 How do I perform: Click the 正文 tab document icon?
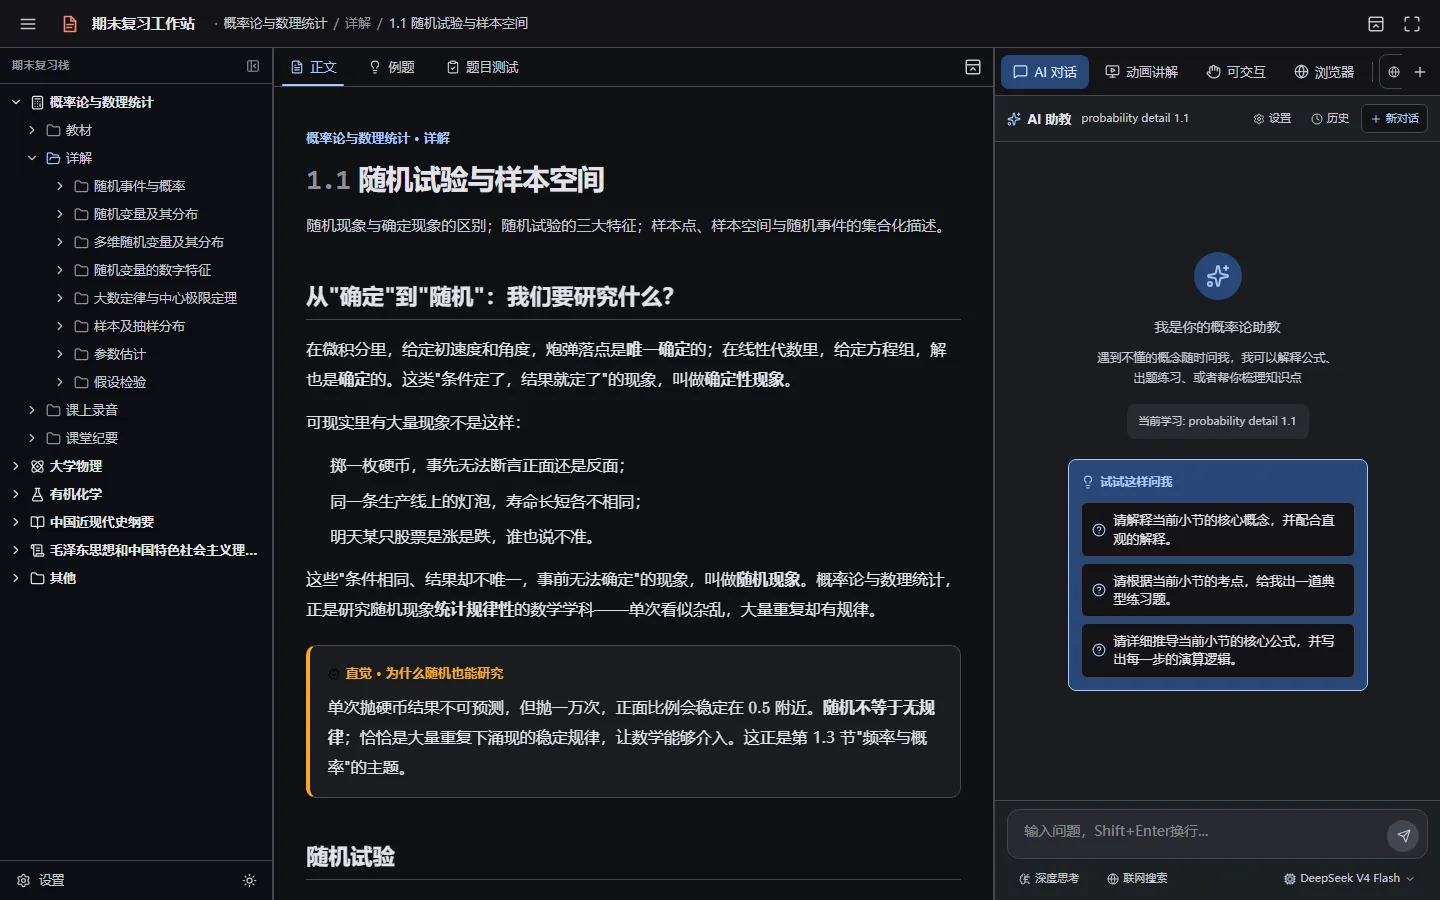click(x=297, y=67)
